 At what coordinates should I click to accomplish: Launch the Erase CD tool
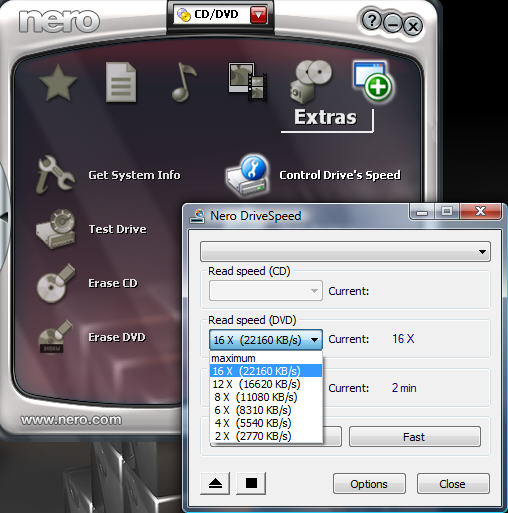click(87, 283)
